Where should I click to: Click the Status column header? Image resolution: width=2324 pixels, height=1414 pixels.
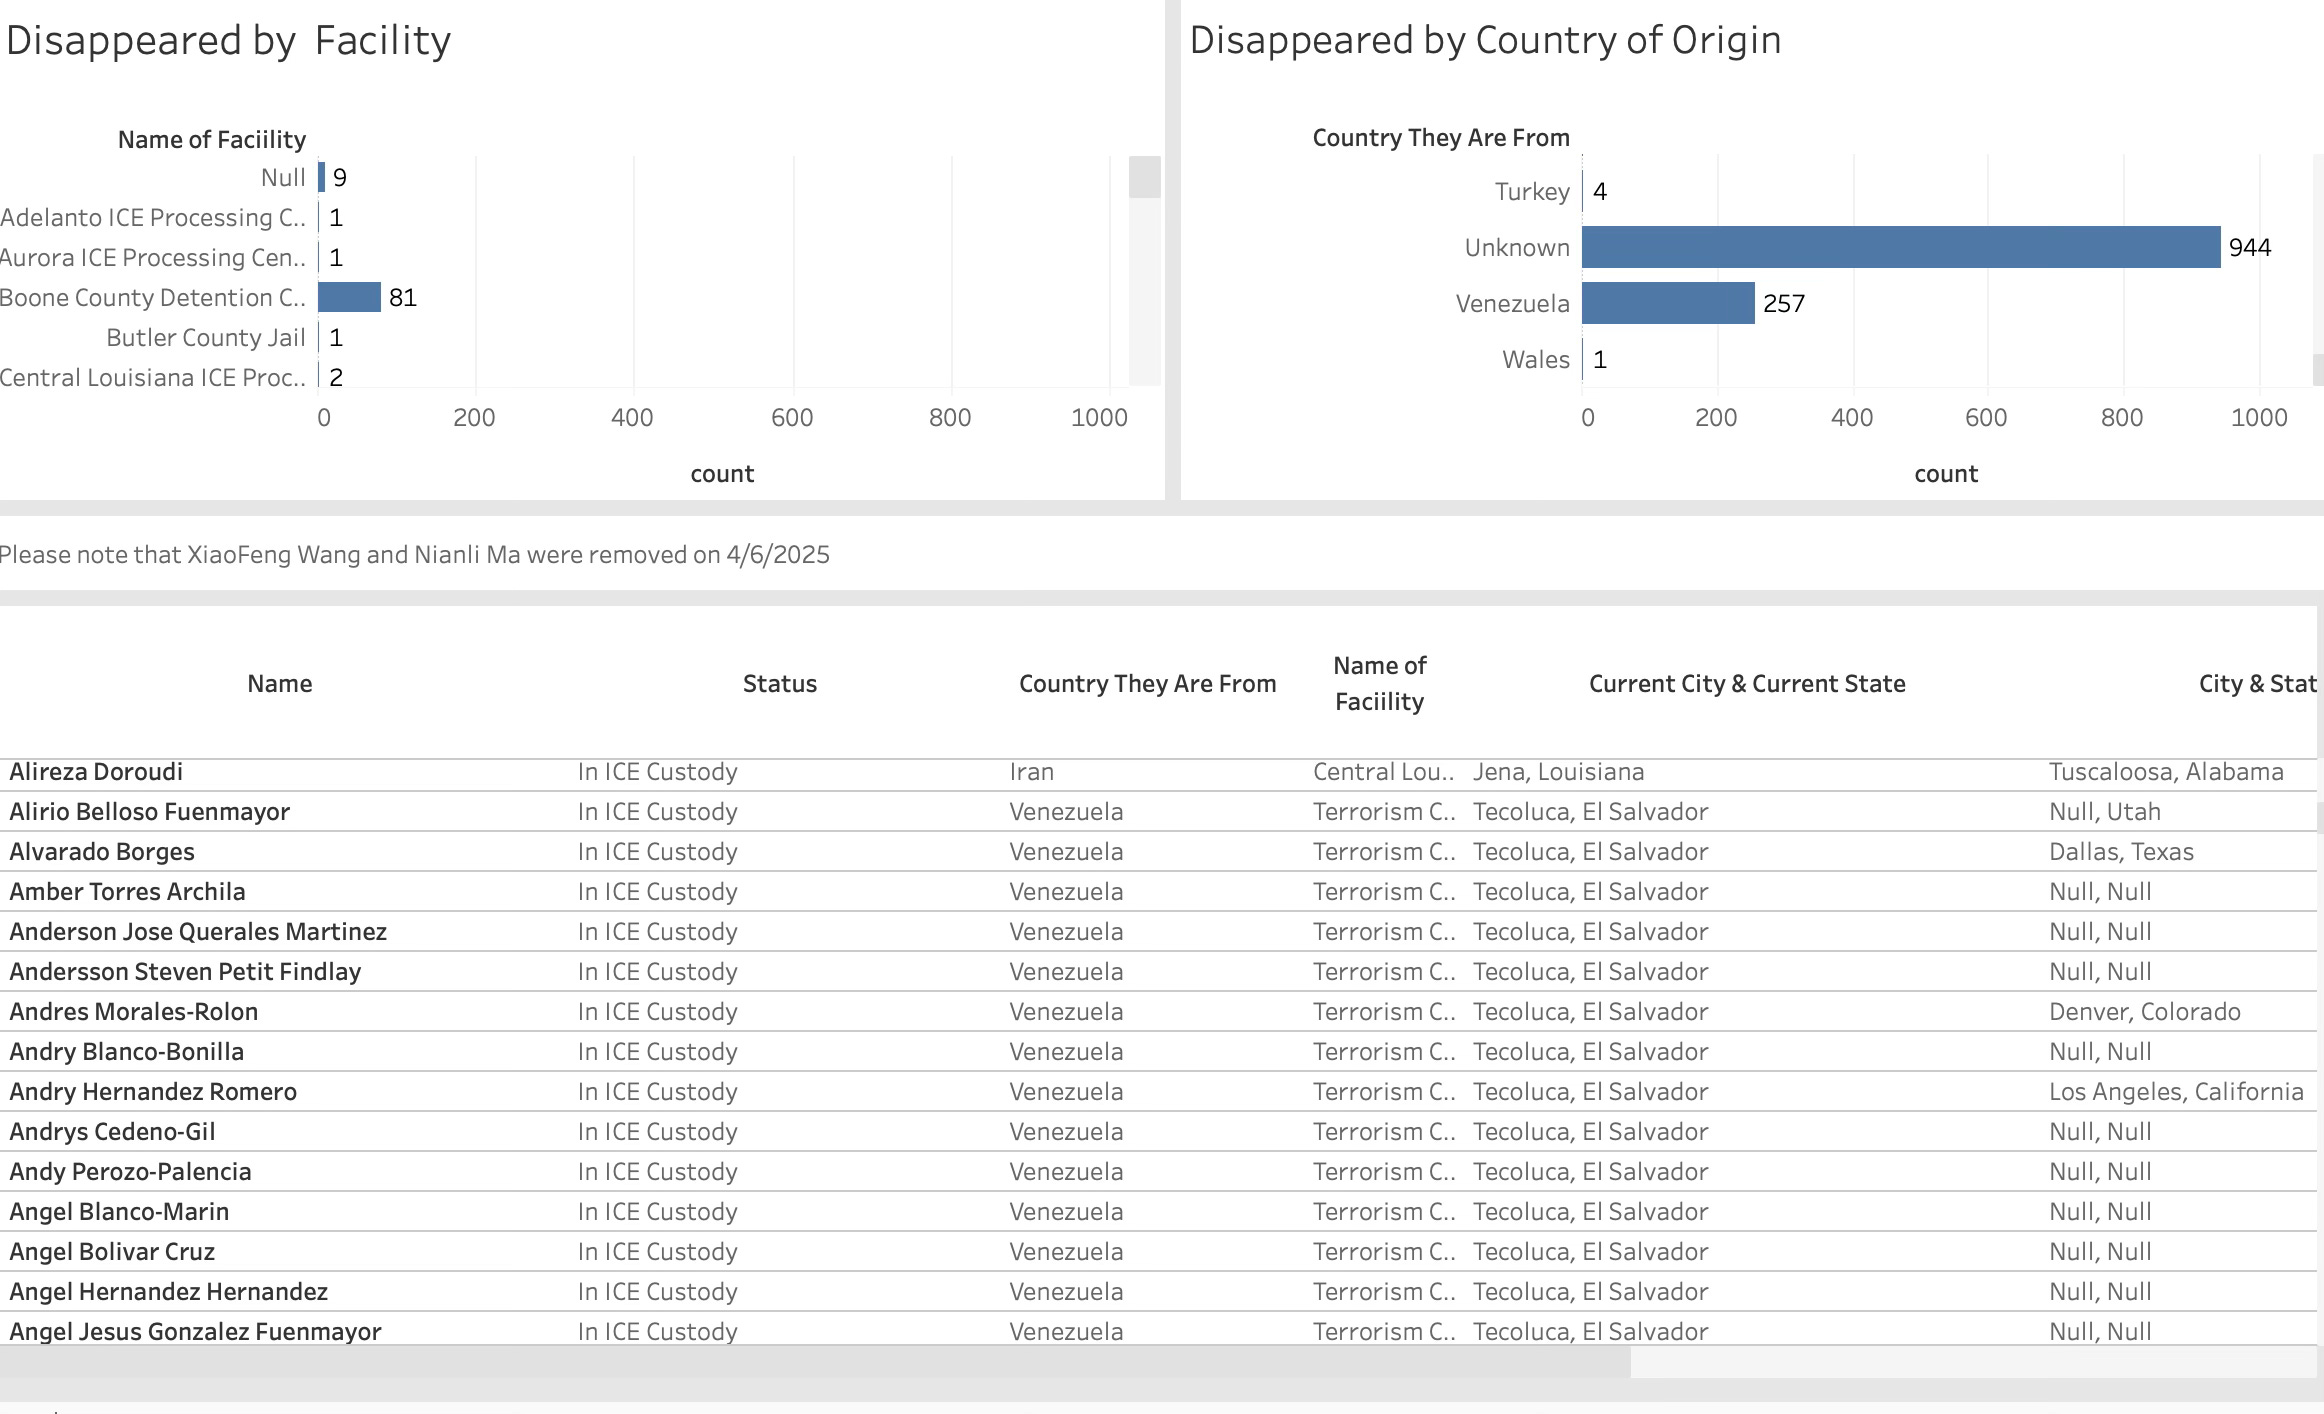coord(779,684)
